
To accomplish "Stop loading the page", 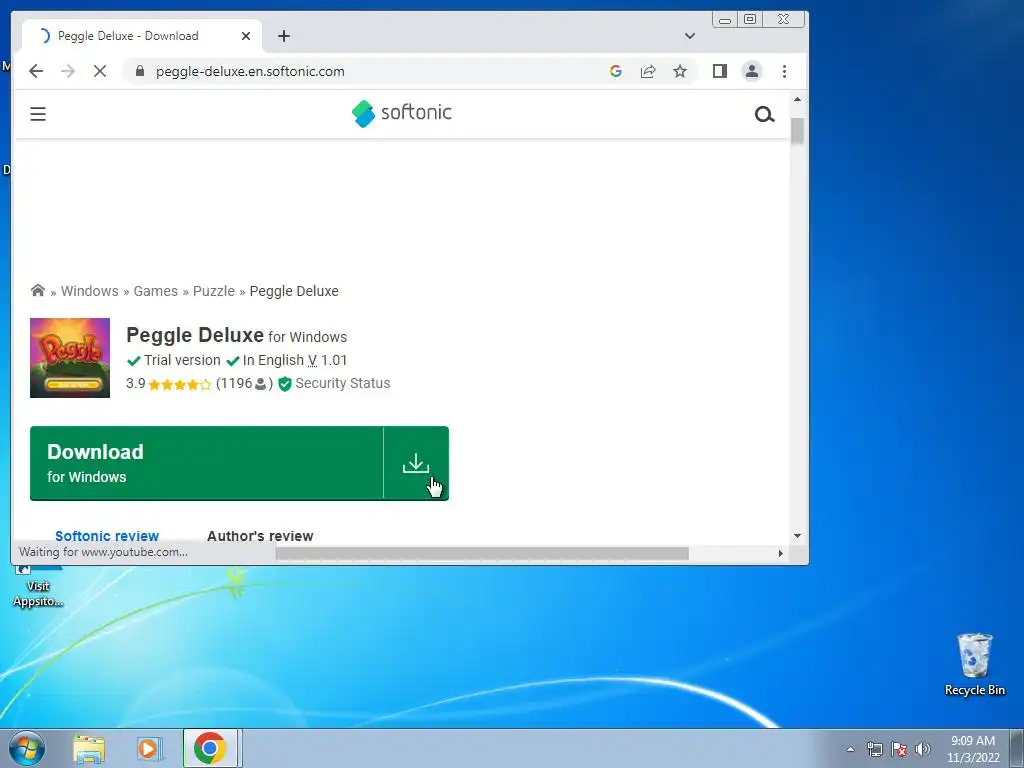I will pos(100,71).
